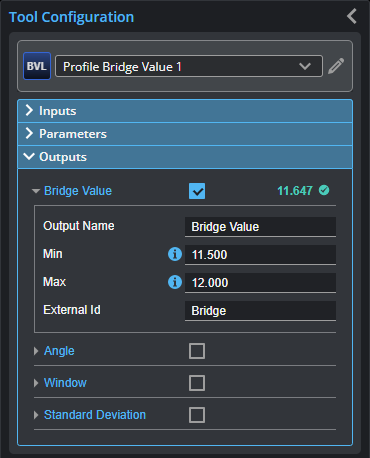Click the Min value field 11.500
Screen dimensions: 370x458
(x=260, y=255)
